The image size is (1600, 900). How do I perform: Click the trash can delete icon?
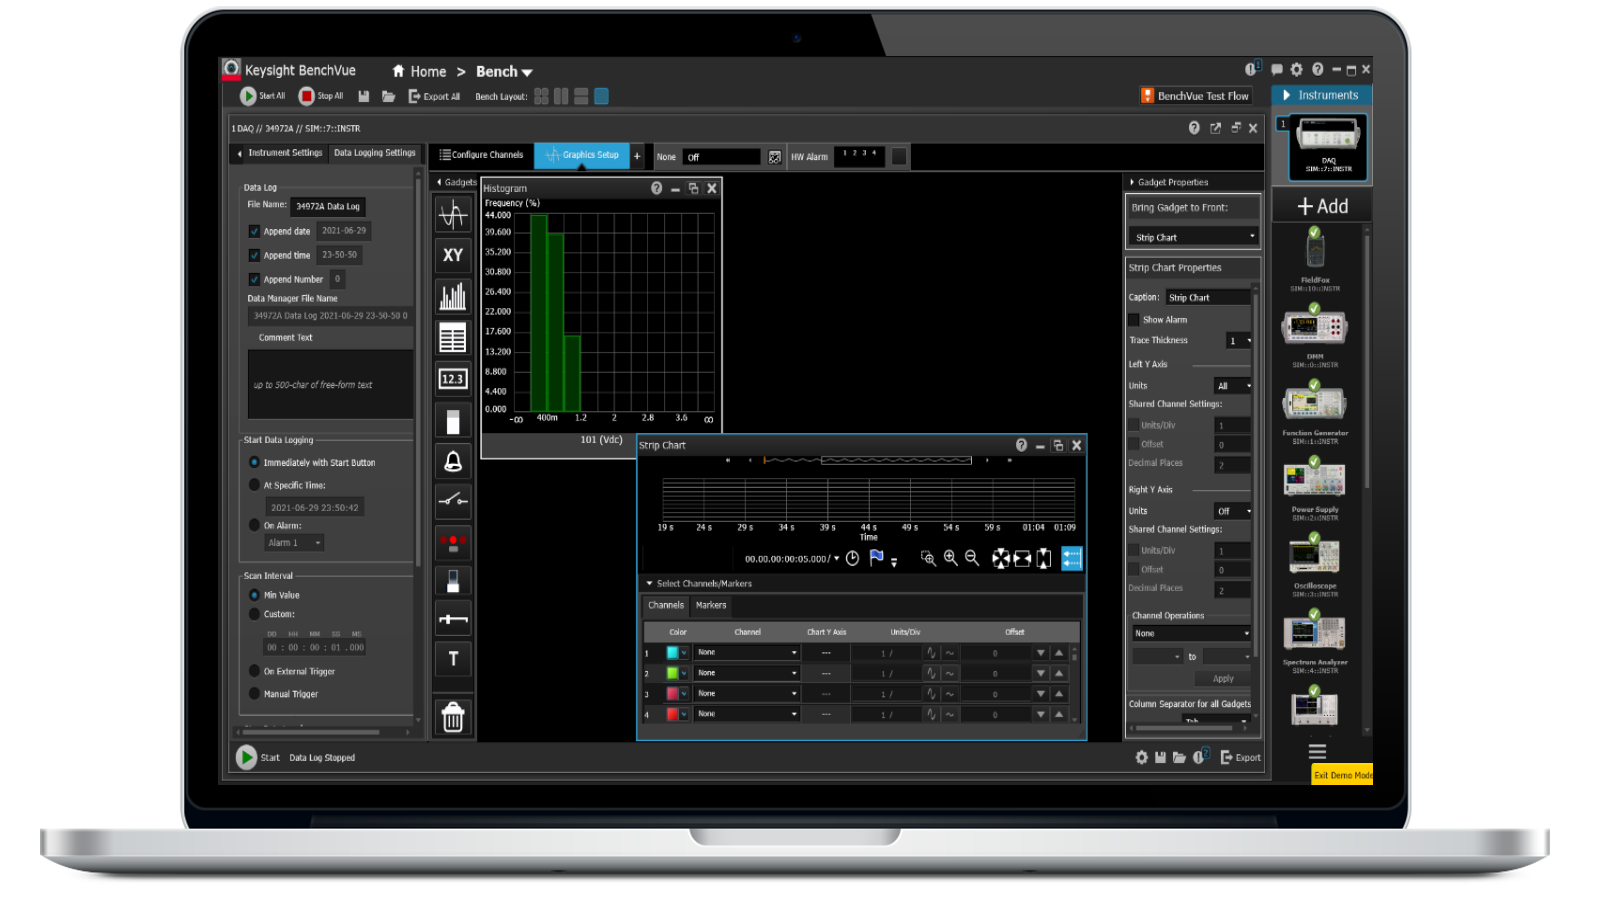point(453,717)
